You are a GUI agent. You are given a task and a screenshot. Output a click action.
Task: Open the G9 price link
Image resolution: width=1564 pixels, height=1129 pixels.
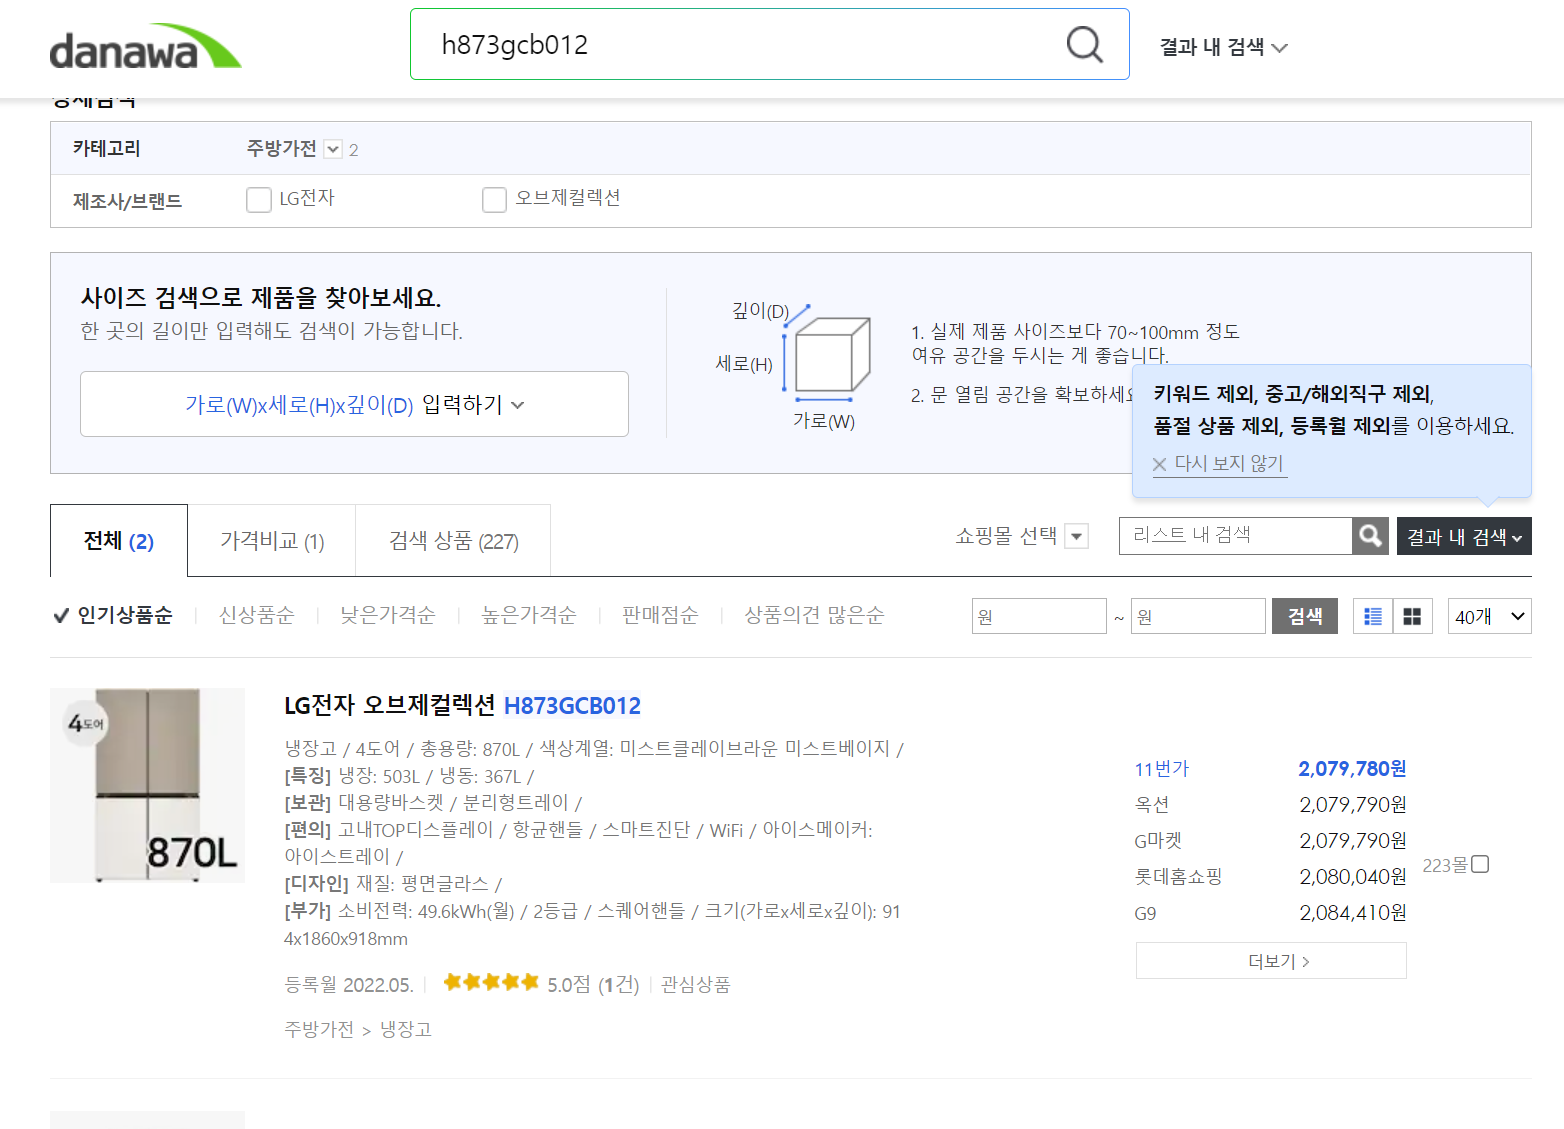pos(1145,913)
